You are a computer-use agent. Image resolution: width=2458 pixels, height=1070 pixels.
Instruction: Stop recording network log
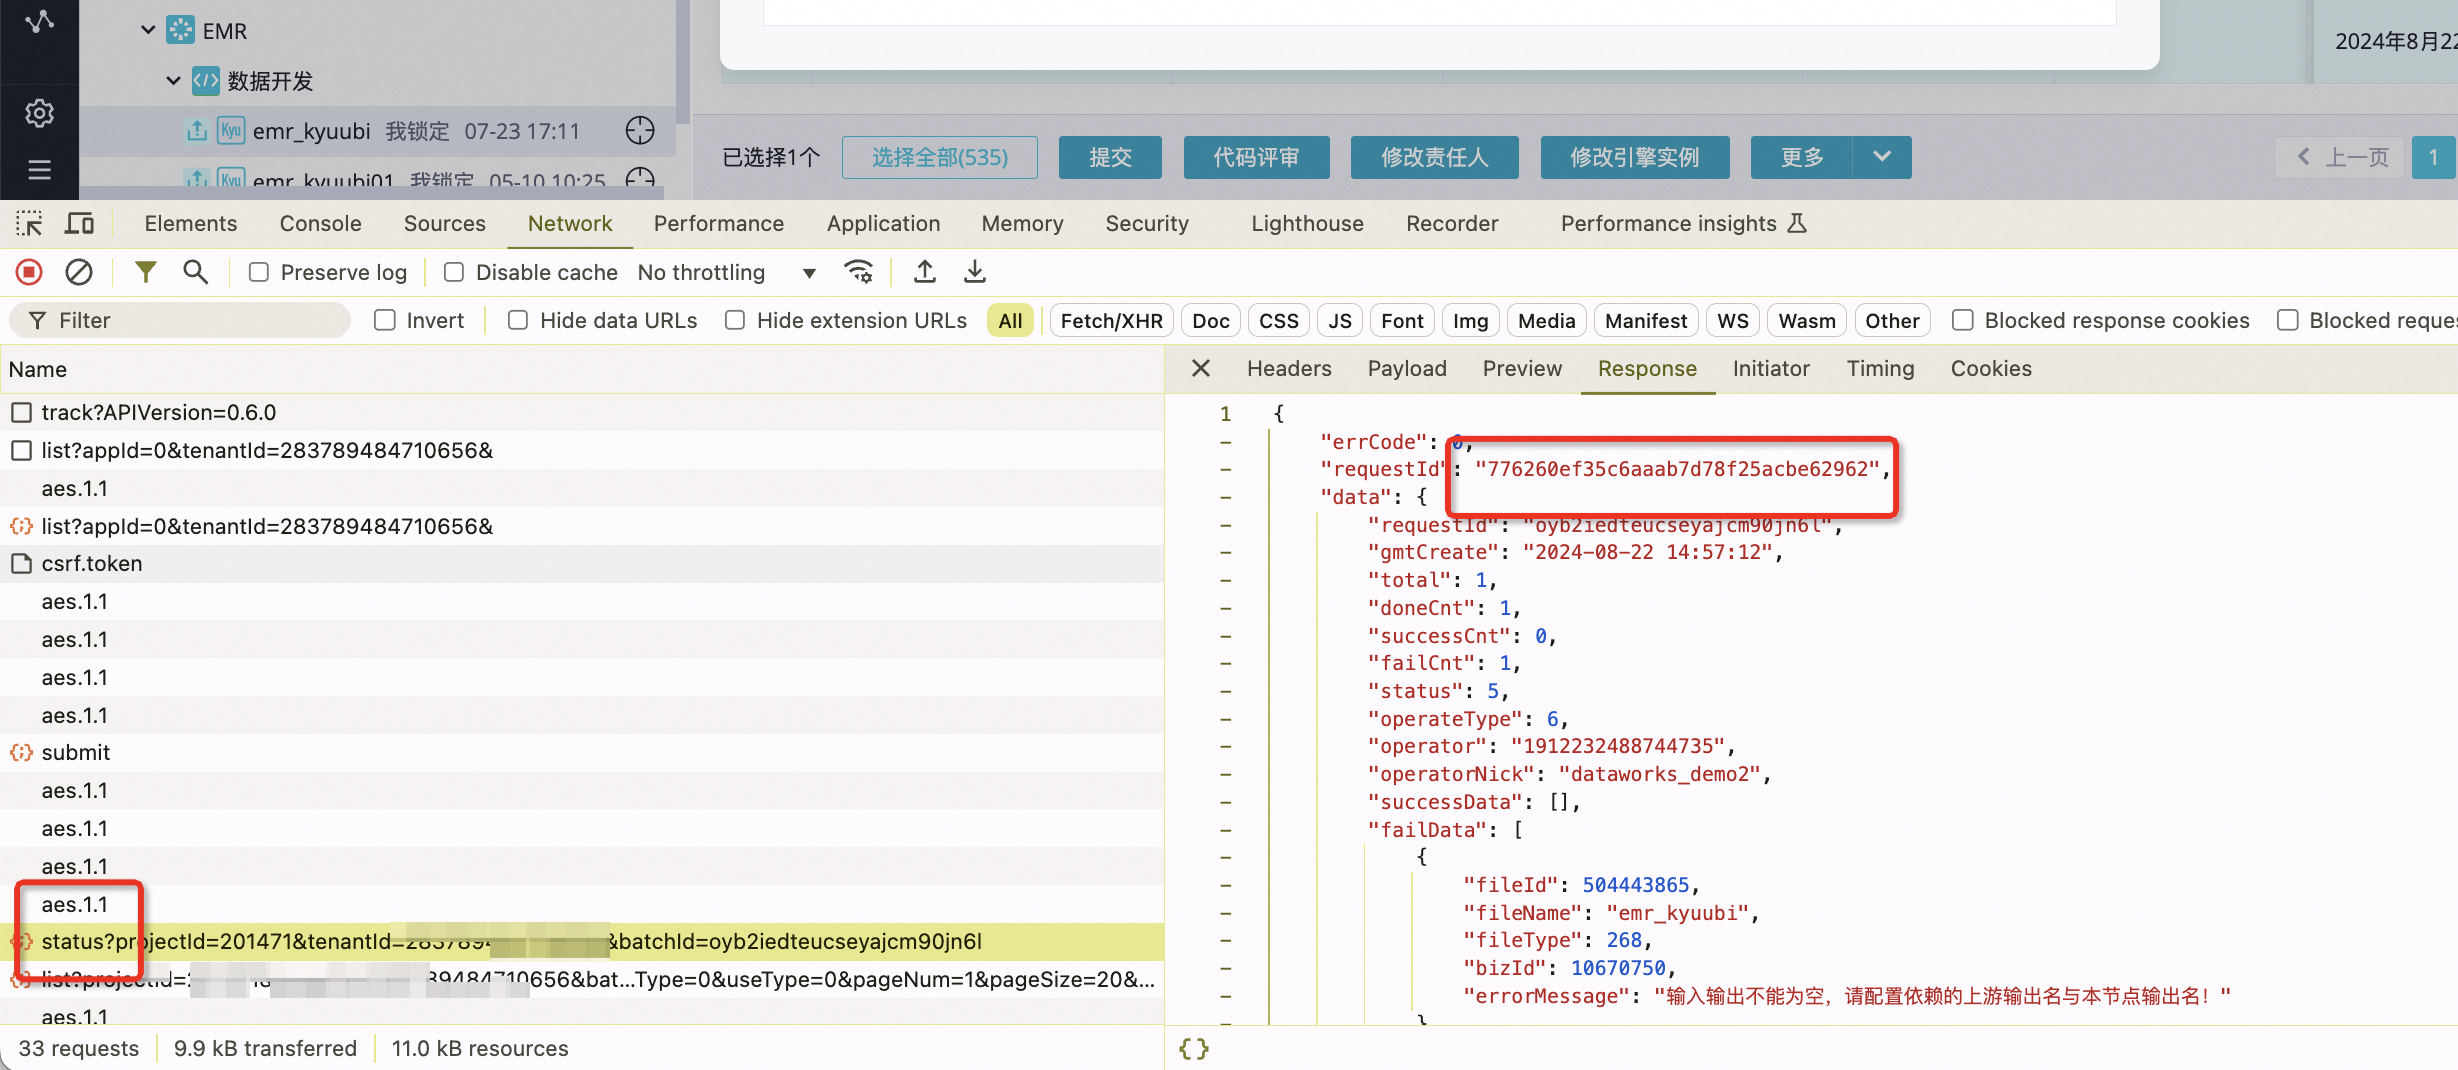click(29, 272)
